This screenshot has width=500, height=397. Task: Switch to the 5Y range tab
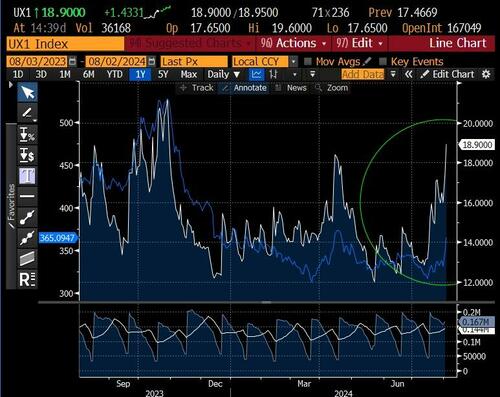tap(163, 74)
